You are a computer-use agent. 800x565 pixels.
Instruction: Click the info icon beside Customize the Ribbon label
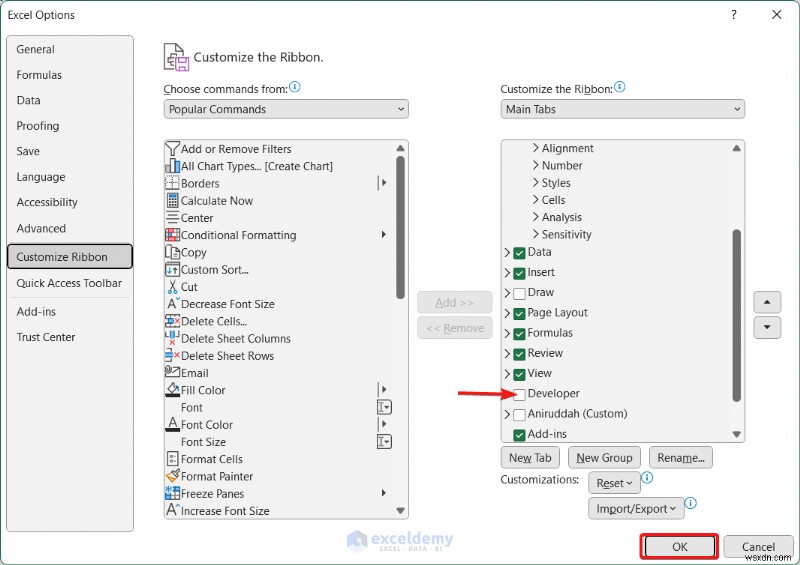click(x=619, y=87)
